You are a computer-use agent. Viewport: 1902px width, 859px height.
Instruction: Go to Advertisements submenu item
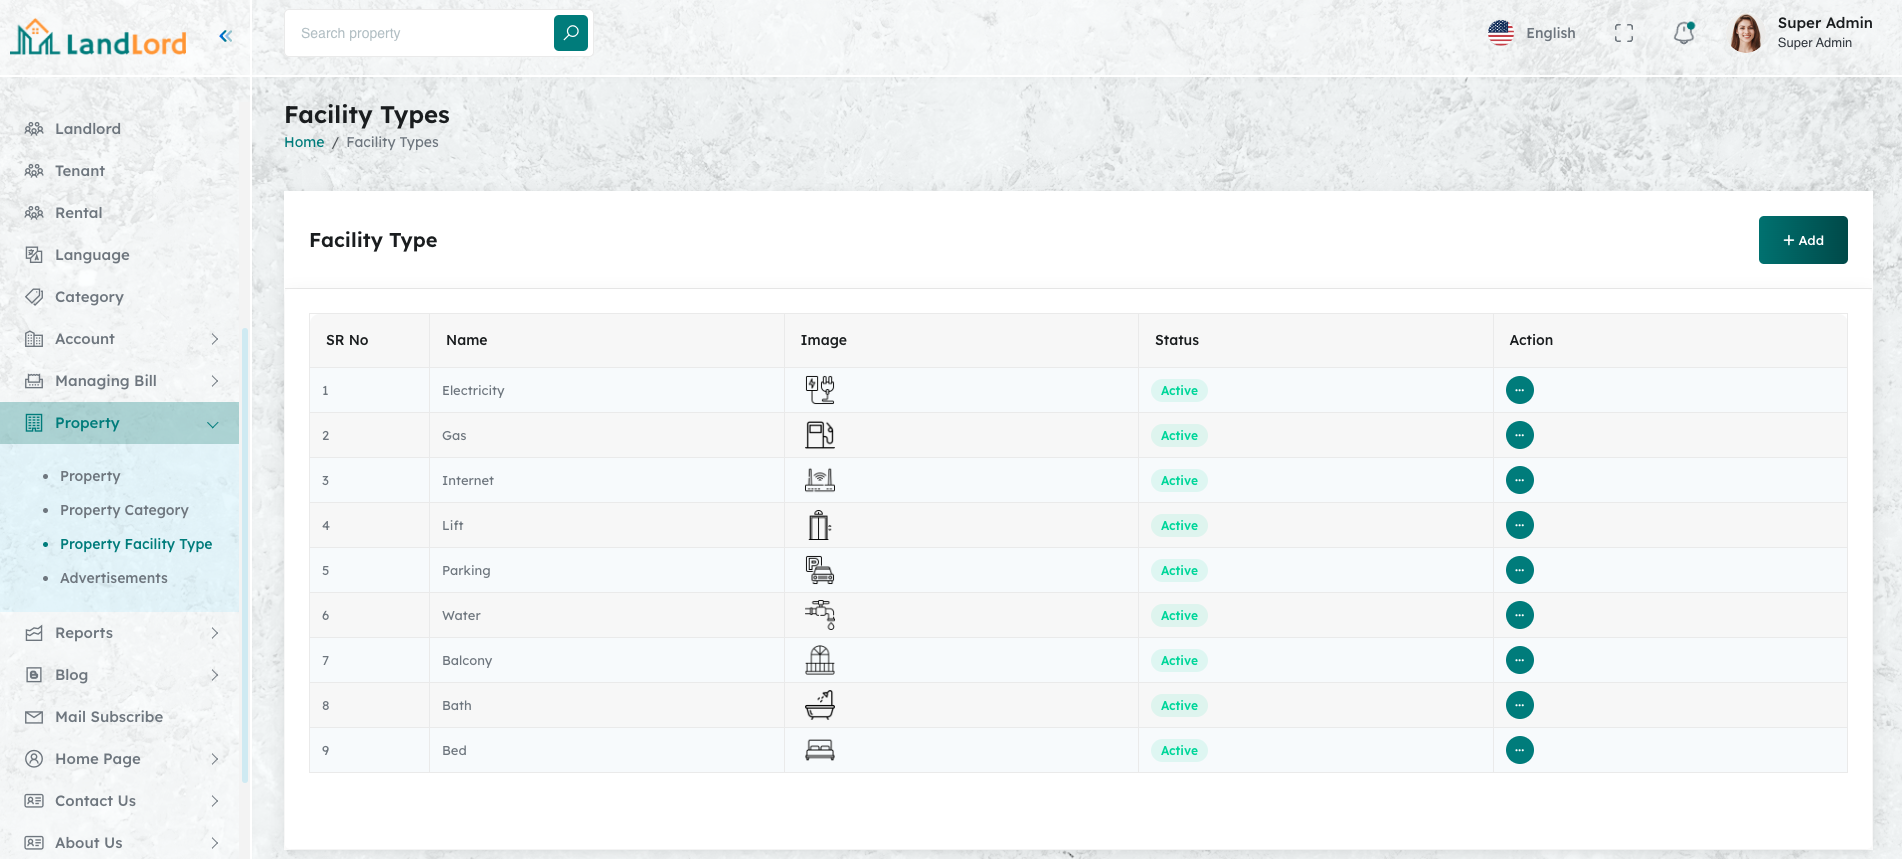[114, 578]
